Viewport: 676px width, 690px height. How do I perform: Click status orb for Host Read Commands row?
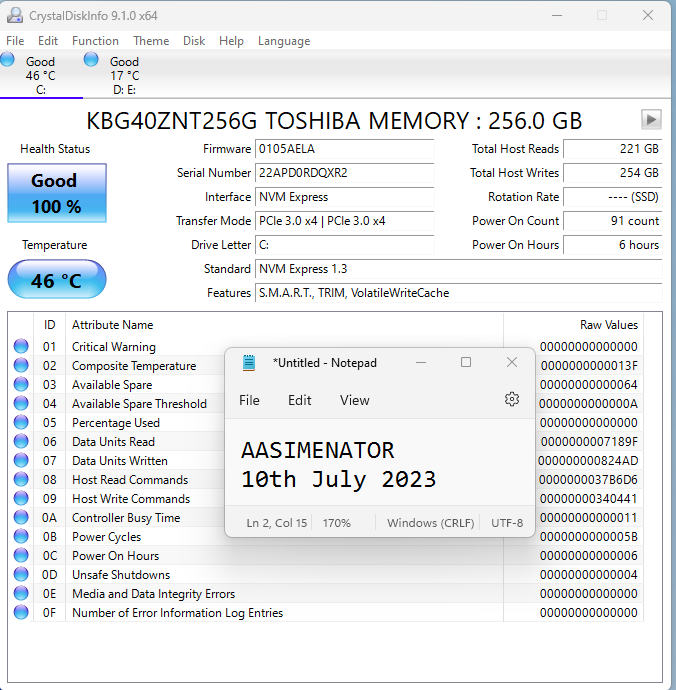click(21, 479)
